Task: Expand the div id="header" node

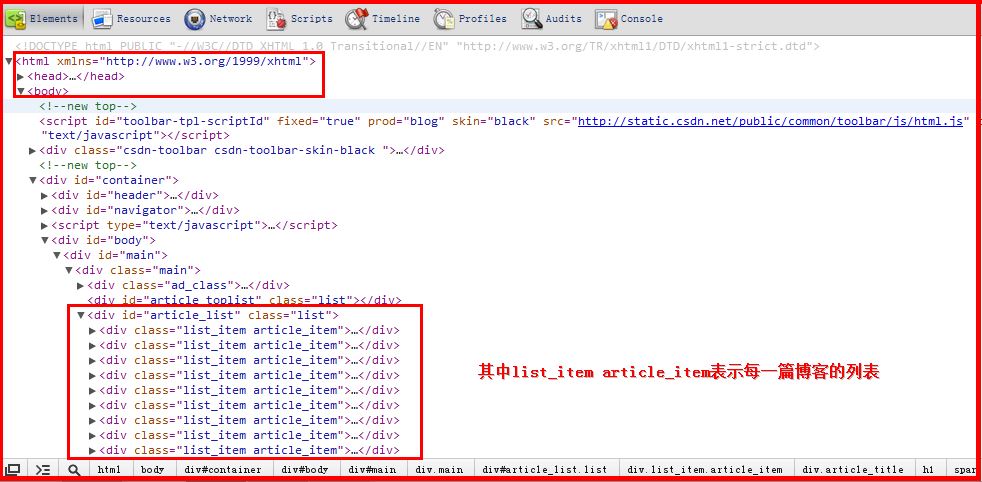Action: coord(44,195)
